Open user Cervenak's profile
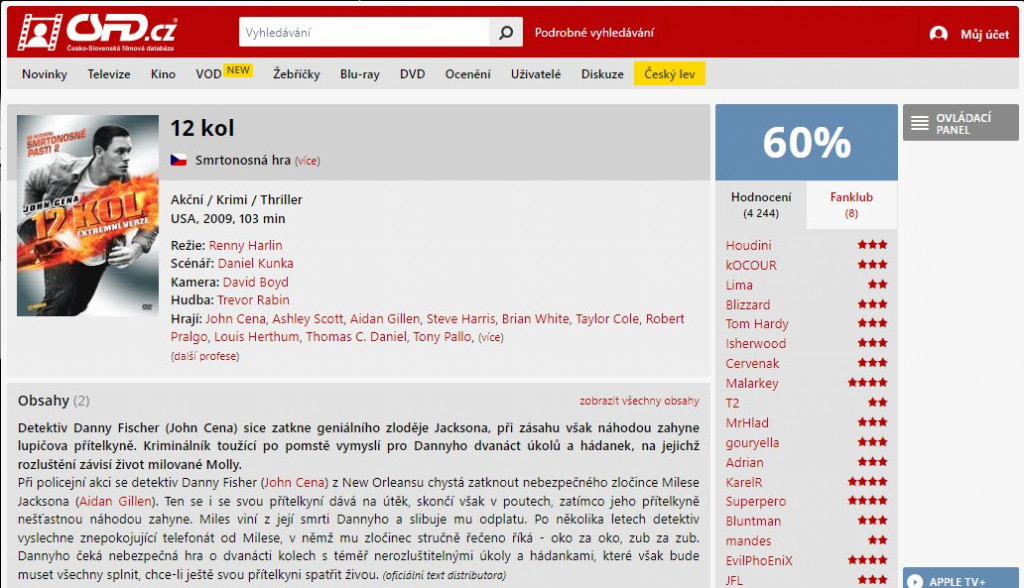This screenshot has height=588, width=1024. [x=752, y=363]
